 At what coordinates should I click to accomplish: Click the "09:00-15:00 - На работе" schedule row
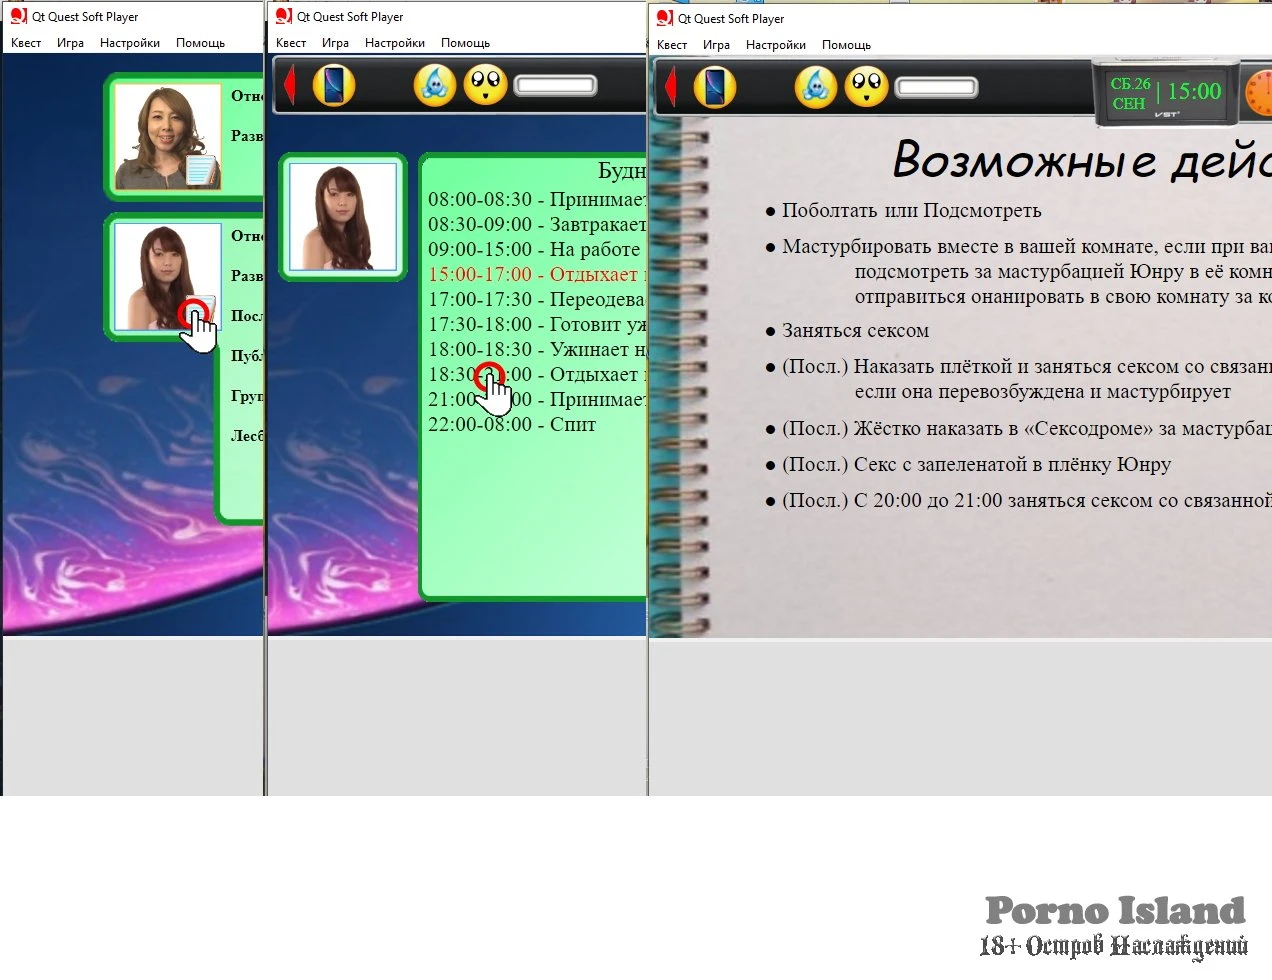[534, 249]
